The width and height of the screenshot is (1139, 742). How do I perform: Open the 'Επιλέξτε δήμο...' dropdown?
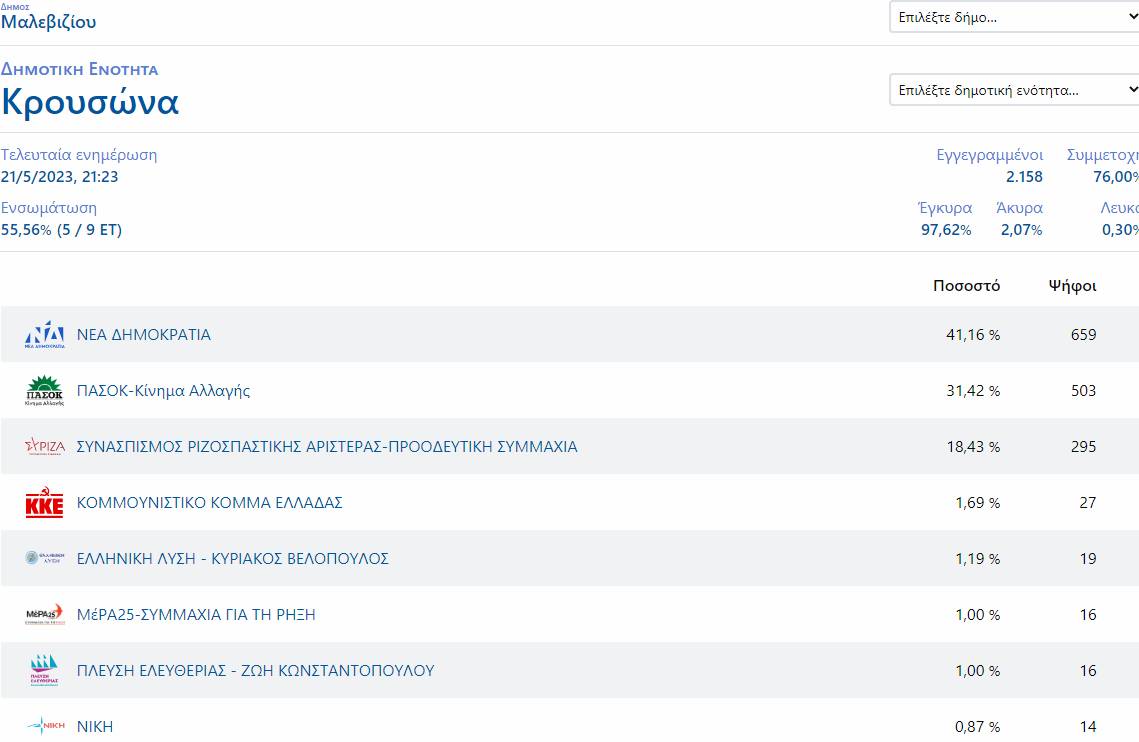point(1014,17)
